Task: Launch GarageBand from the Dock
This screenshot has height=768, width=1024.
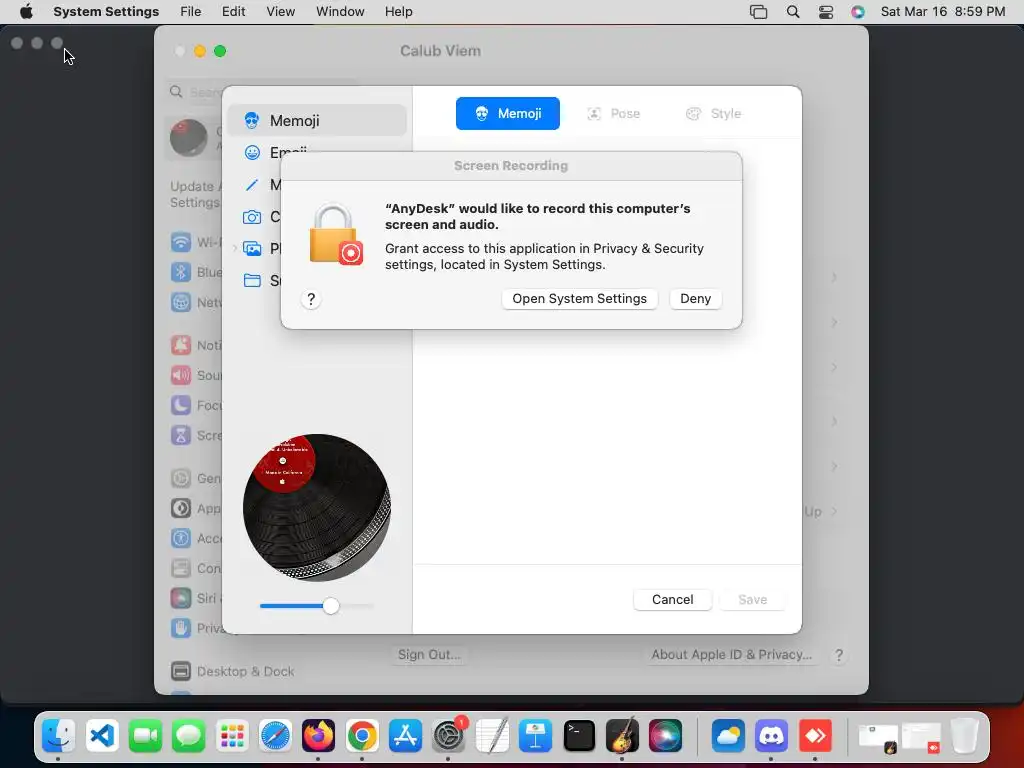Action: click(x=622, y=736)
